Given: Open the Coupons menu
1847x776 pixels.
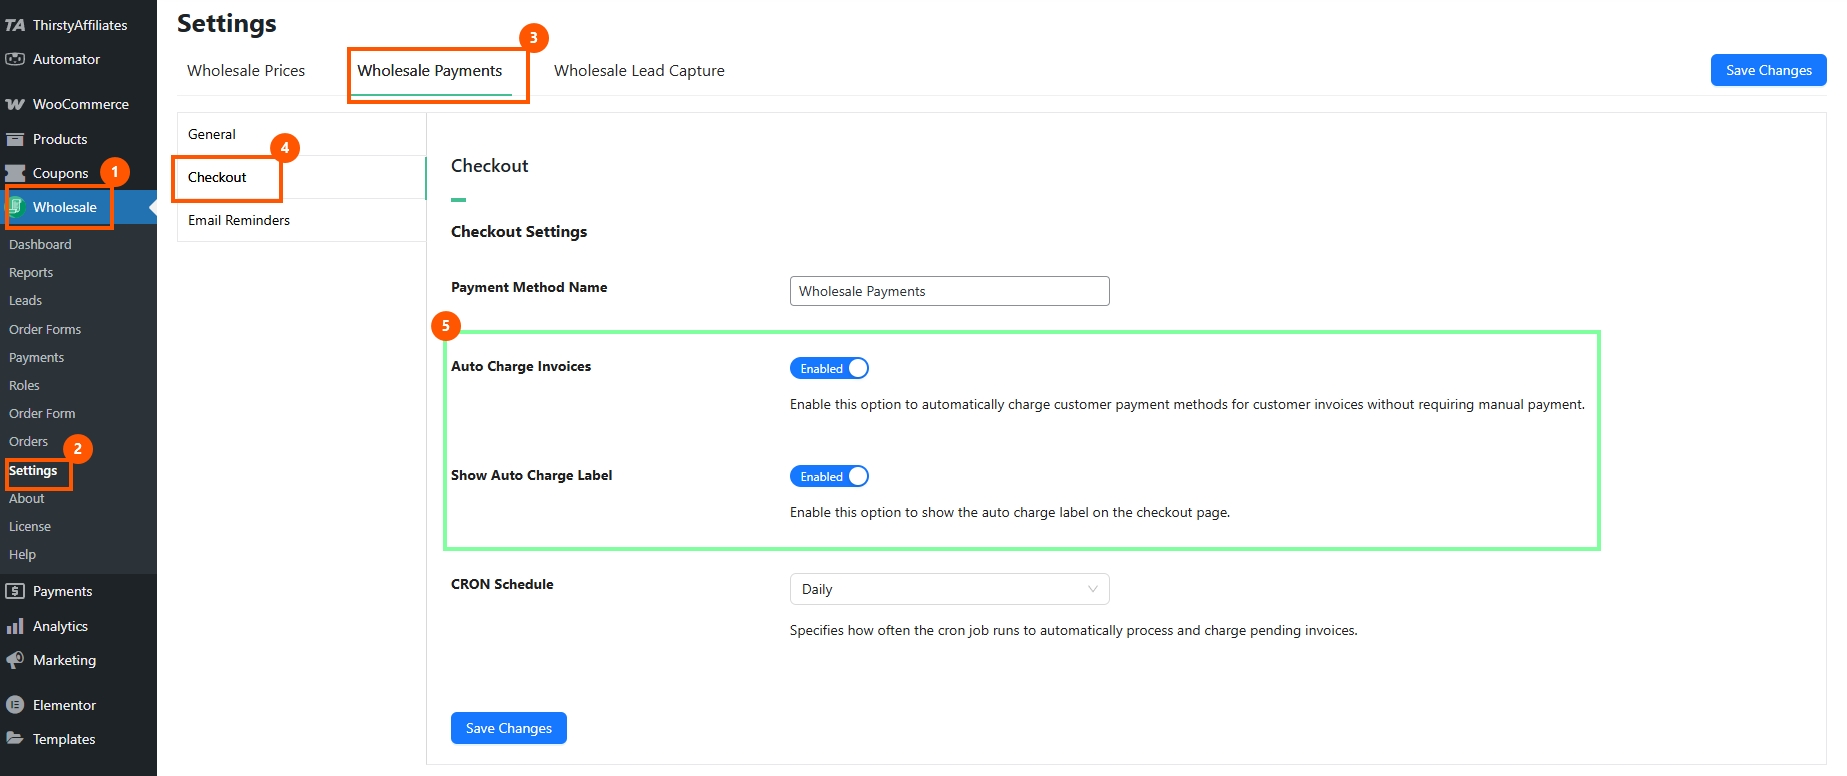Looking at the screenshot, I should (x=78, y=173).
